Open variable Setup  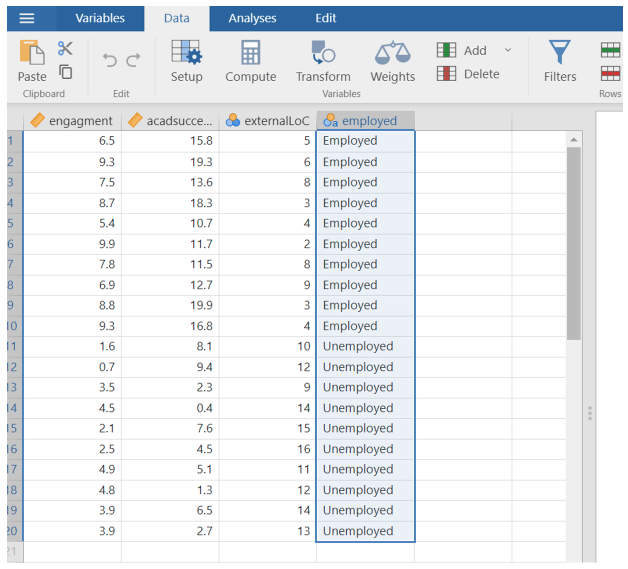tap(186, 60)
